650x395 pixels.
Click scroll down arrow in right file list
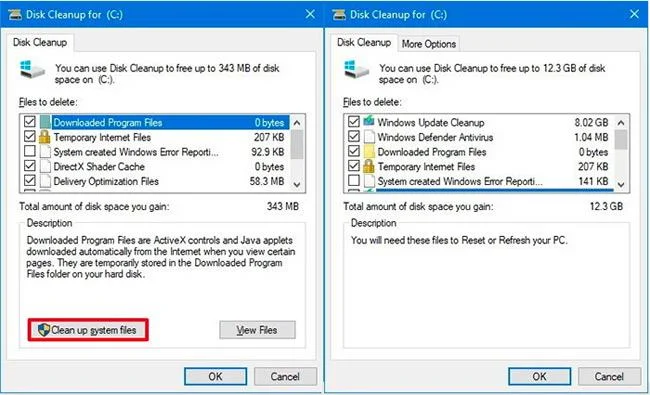pyautogui.click(x=621, y=184)
